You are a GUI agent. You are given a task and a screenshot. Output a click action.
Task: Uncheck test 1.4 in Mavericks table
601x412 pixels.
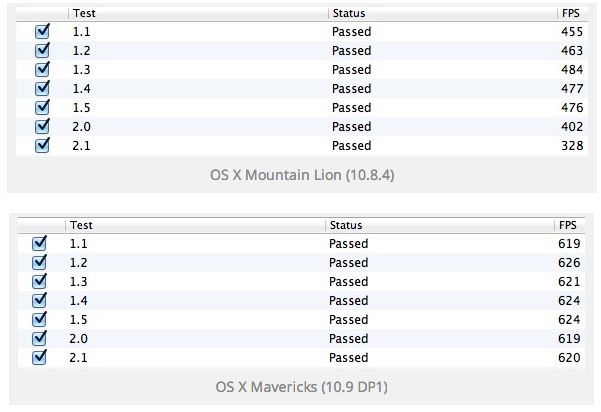coord(41,300)
